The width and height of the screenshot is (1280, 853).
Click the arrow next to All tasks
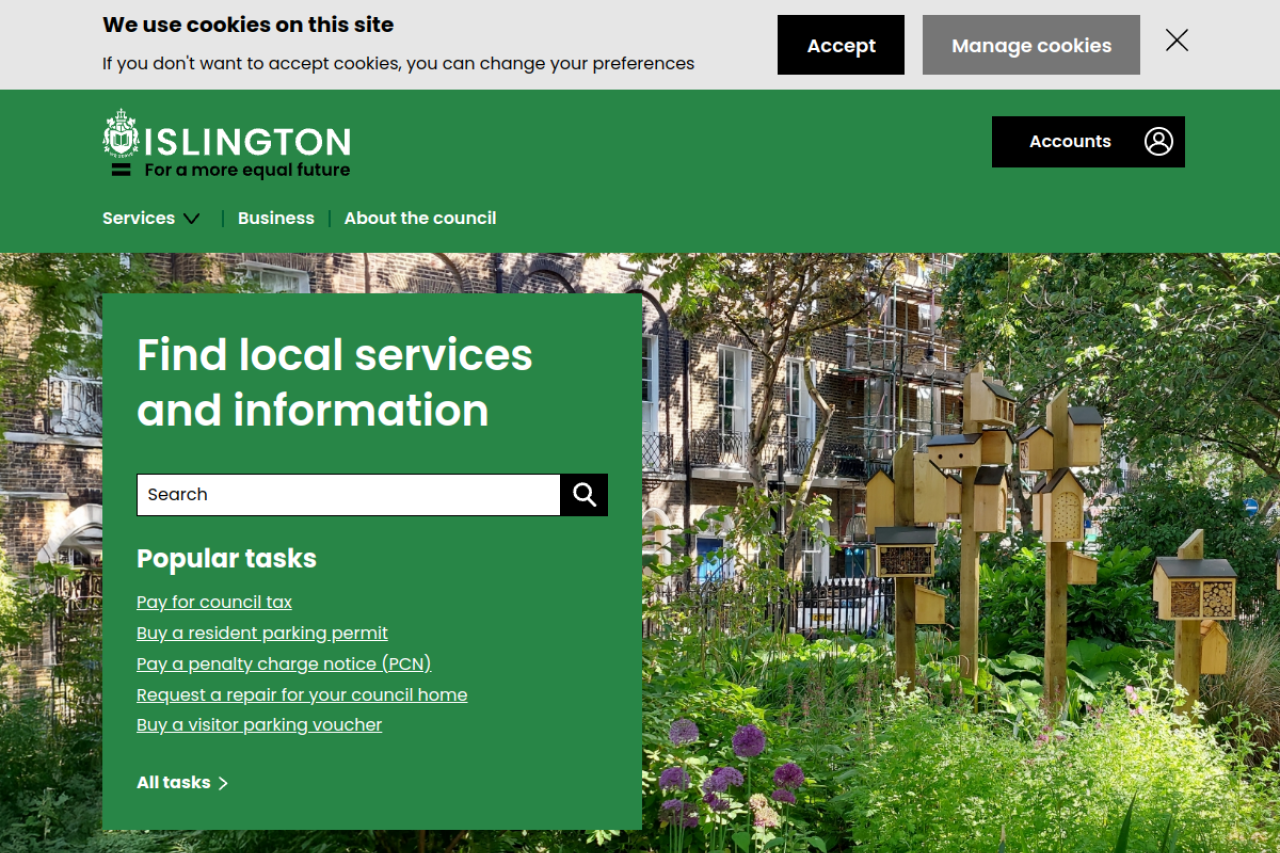223,783
